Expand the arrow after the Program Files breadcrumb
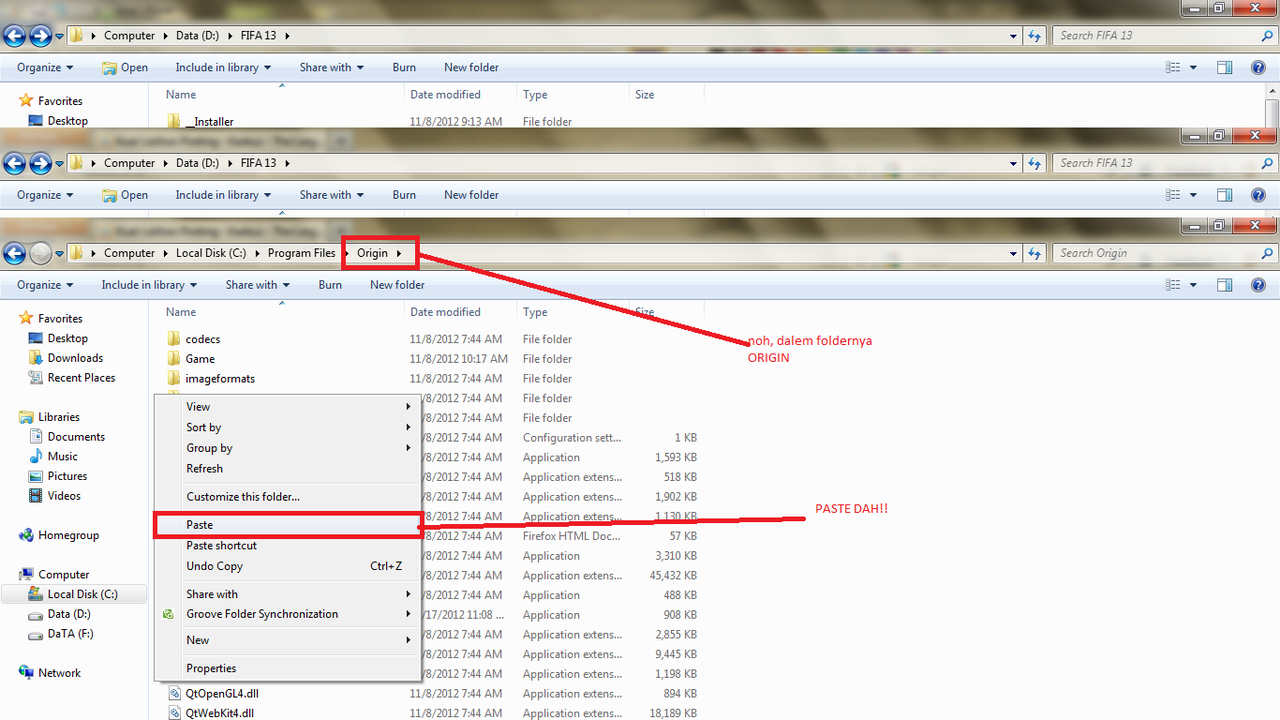1280x720 pixels. 346,253
